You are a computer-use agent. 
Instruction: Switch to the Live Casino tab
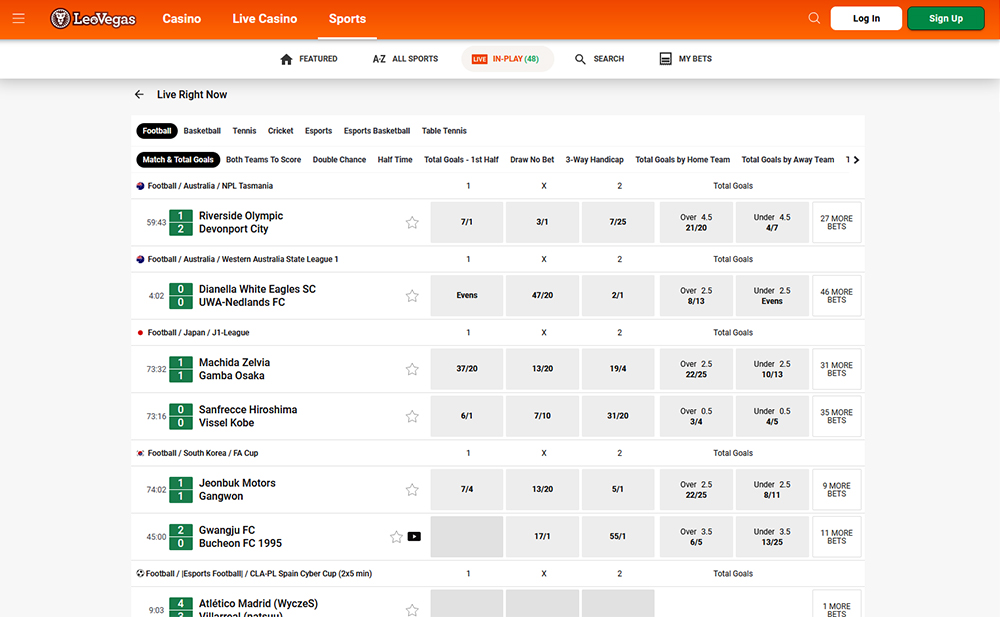(264, 19)
